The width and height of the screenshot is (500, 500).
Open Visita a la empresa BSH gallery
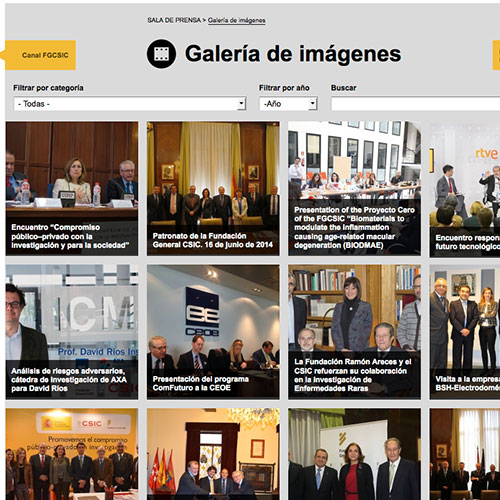pyautogui.click(x=465, y=332)
